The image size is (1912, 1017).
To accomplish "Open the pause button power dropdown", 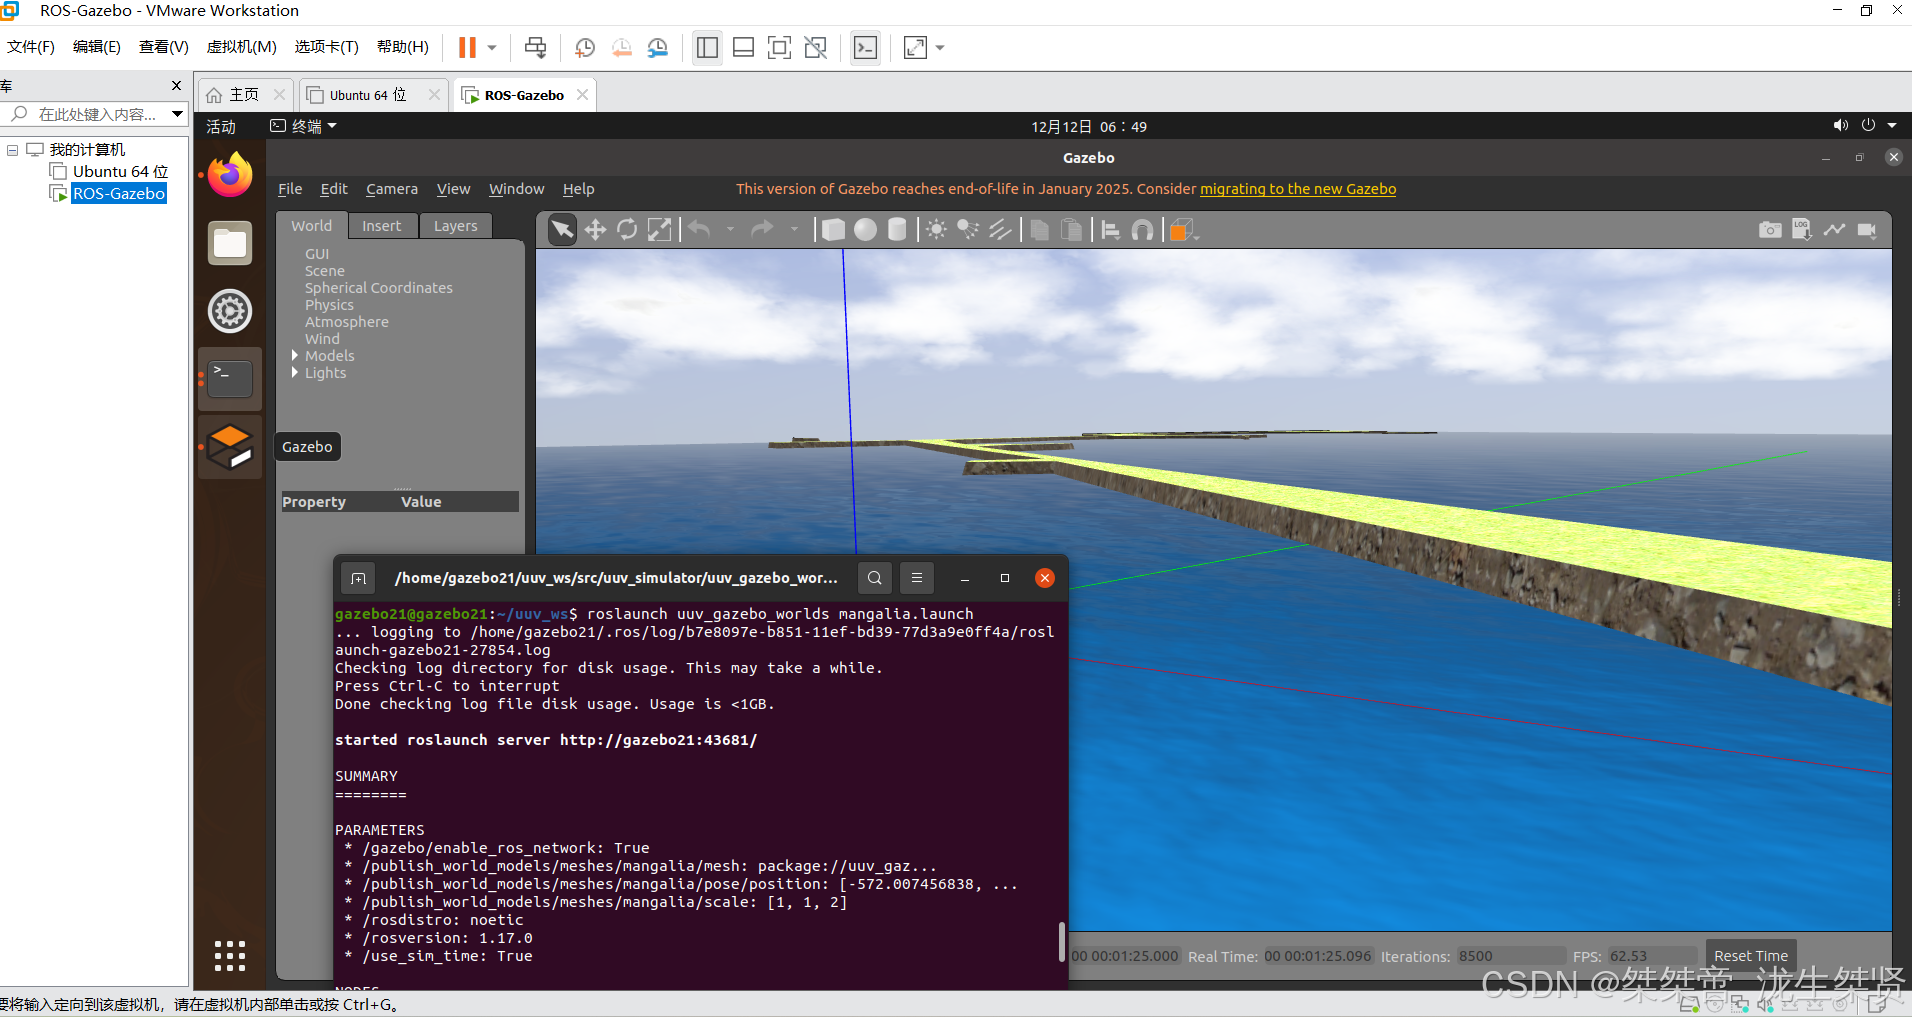I will pyautogui.click(x=491, y=47).
